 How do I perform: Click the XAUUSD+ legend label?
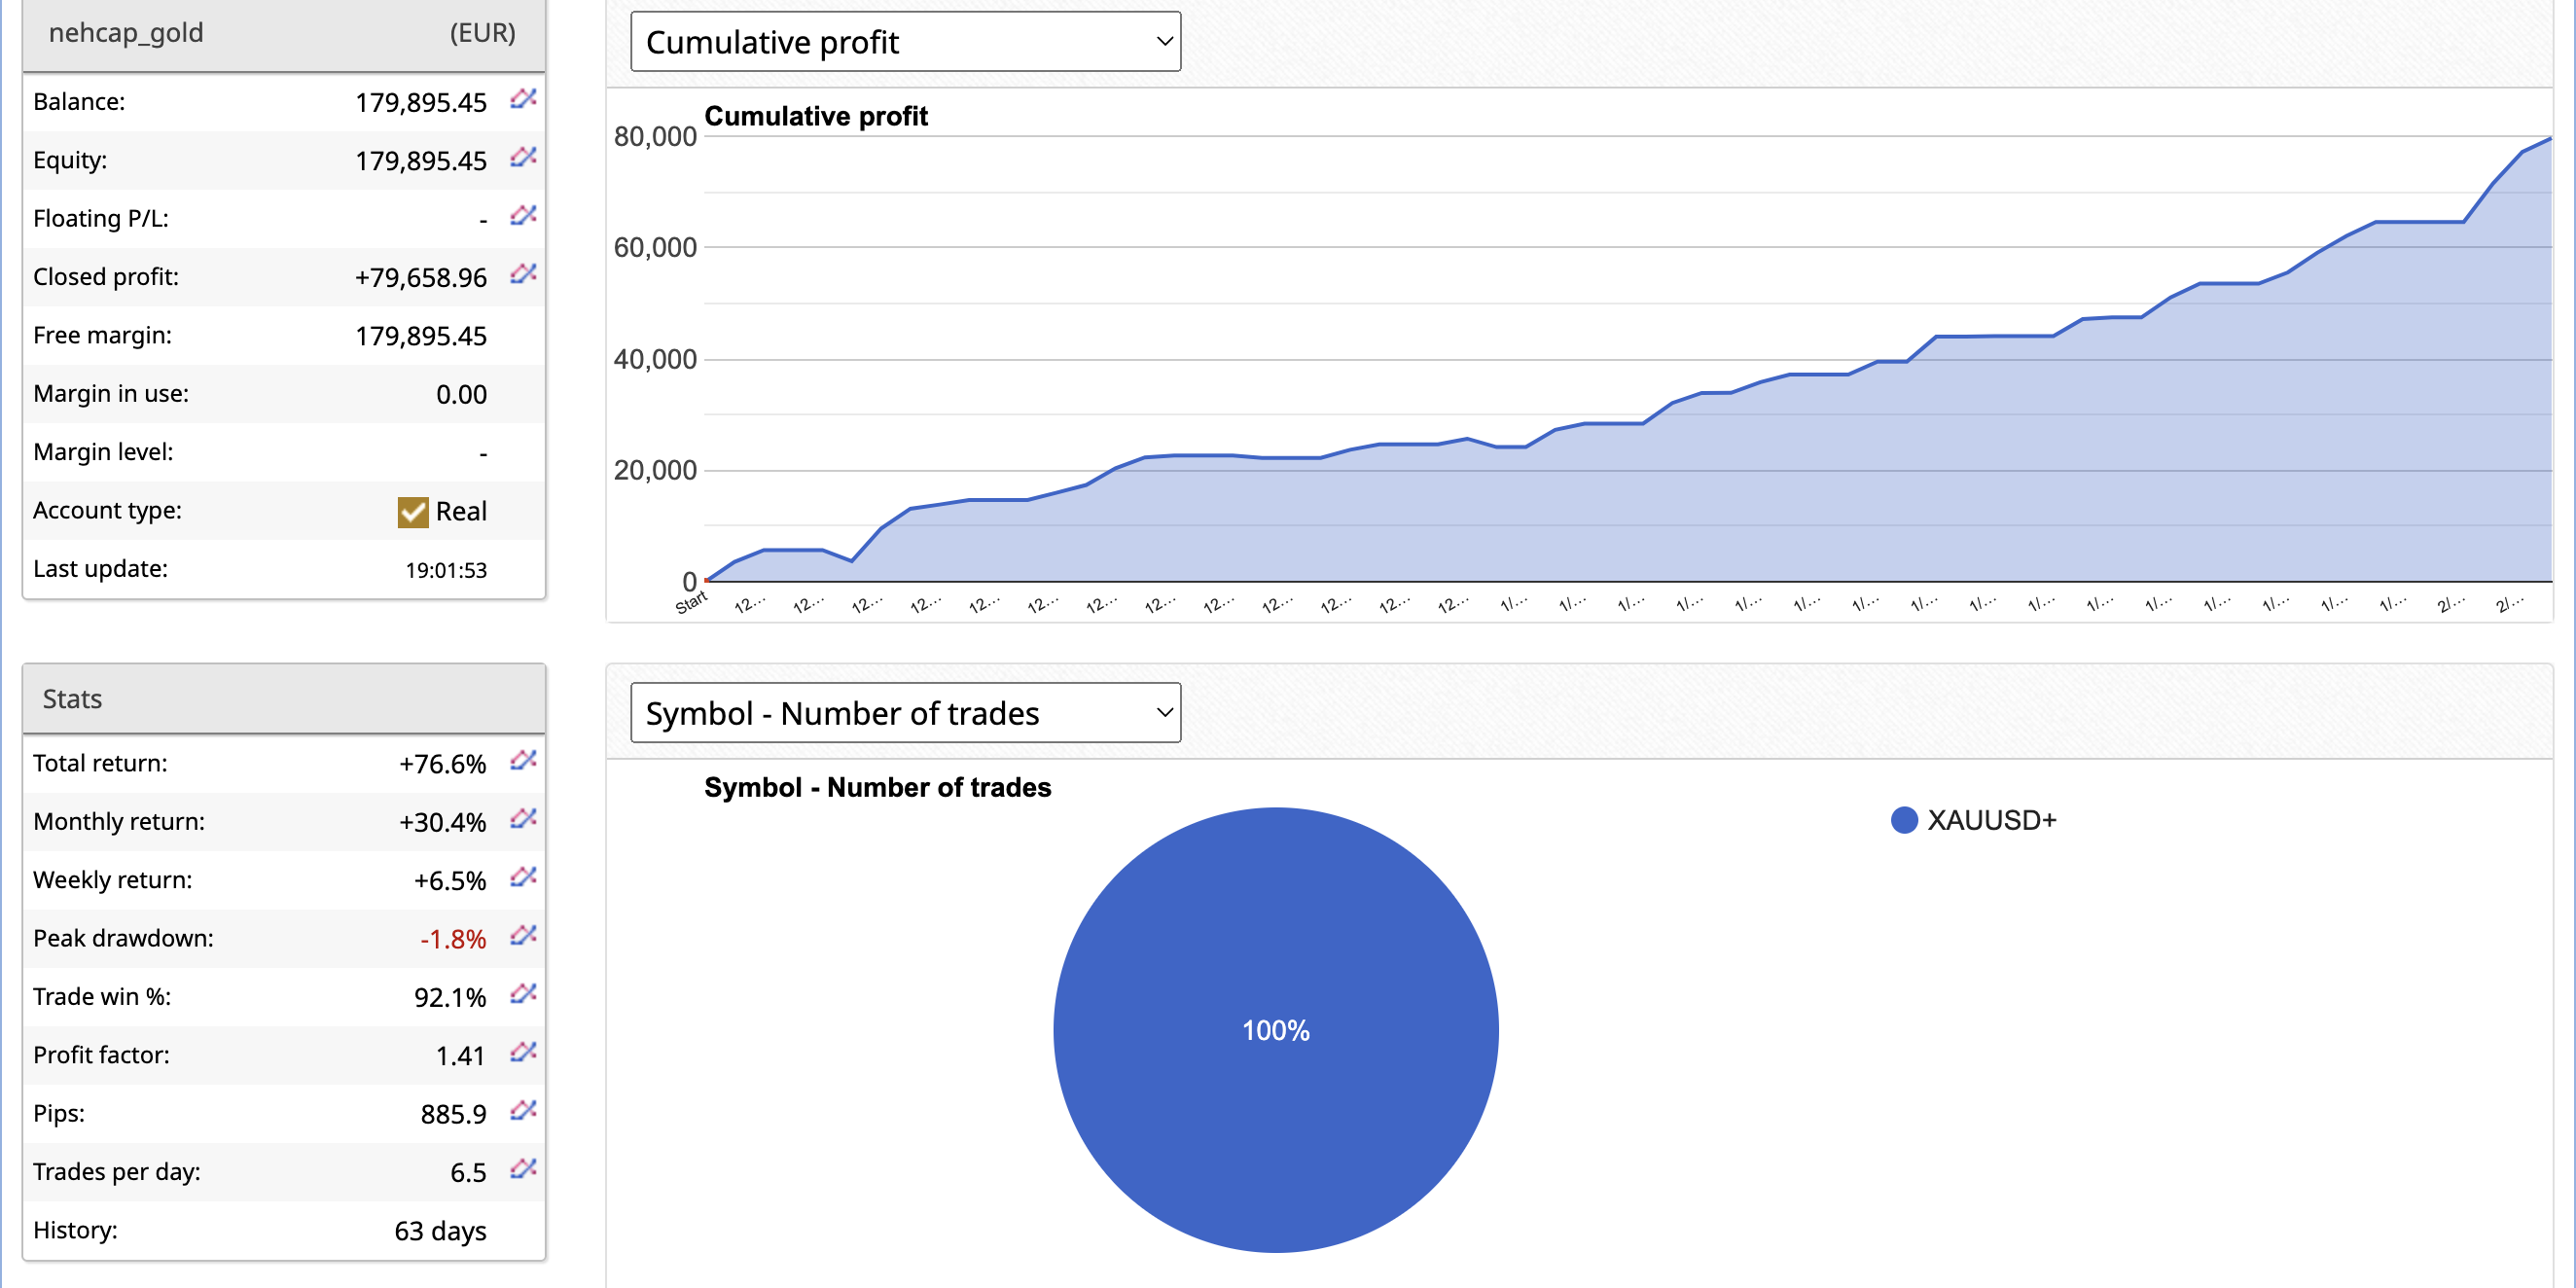click(1991, 820)
